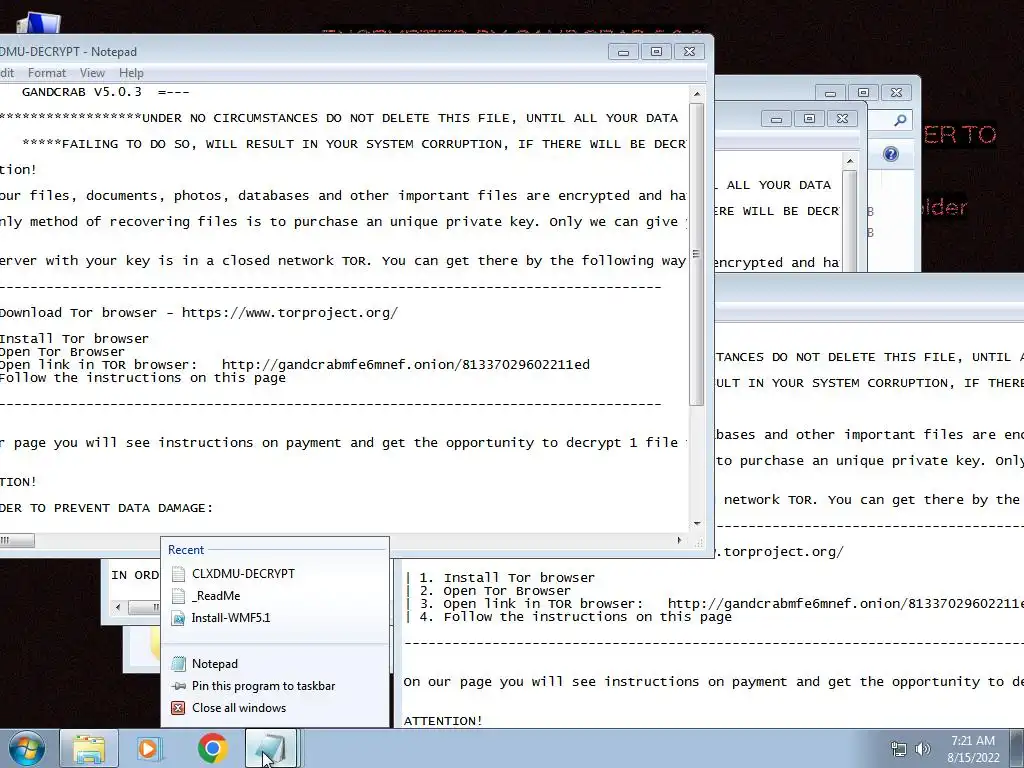The height and width of the screenshot is (768, 1024).
Task: Maximize the rear Explorer window
Action: [863, 93]
